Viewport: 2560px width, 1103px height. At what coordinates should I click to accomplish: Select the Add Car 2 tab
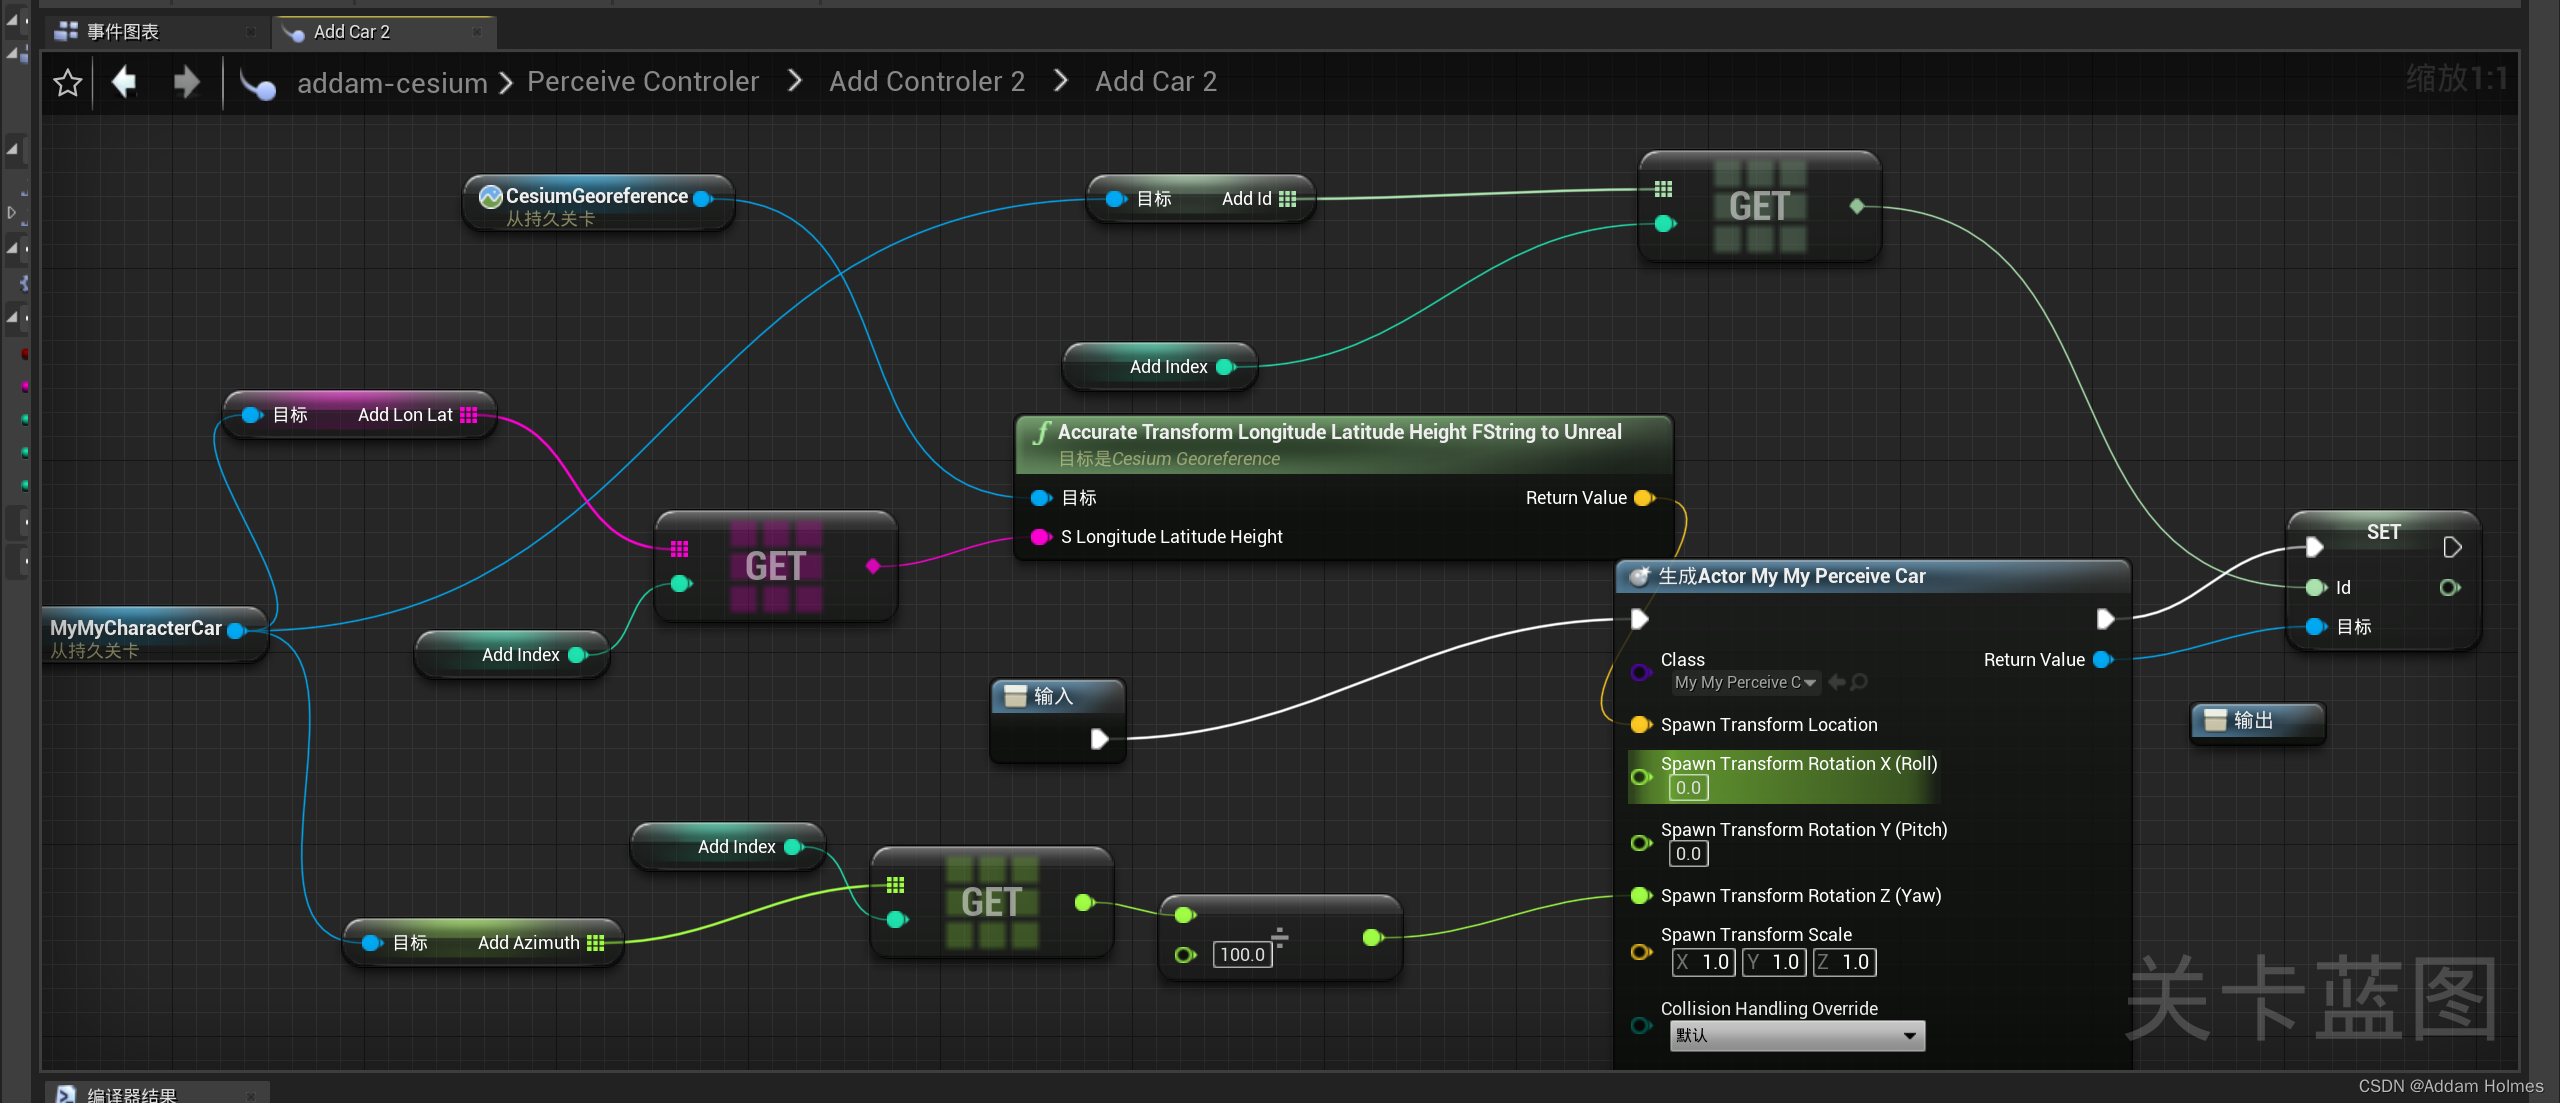pyautogui.click(x=352, y=32)
